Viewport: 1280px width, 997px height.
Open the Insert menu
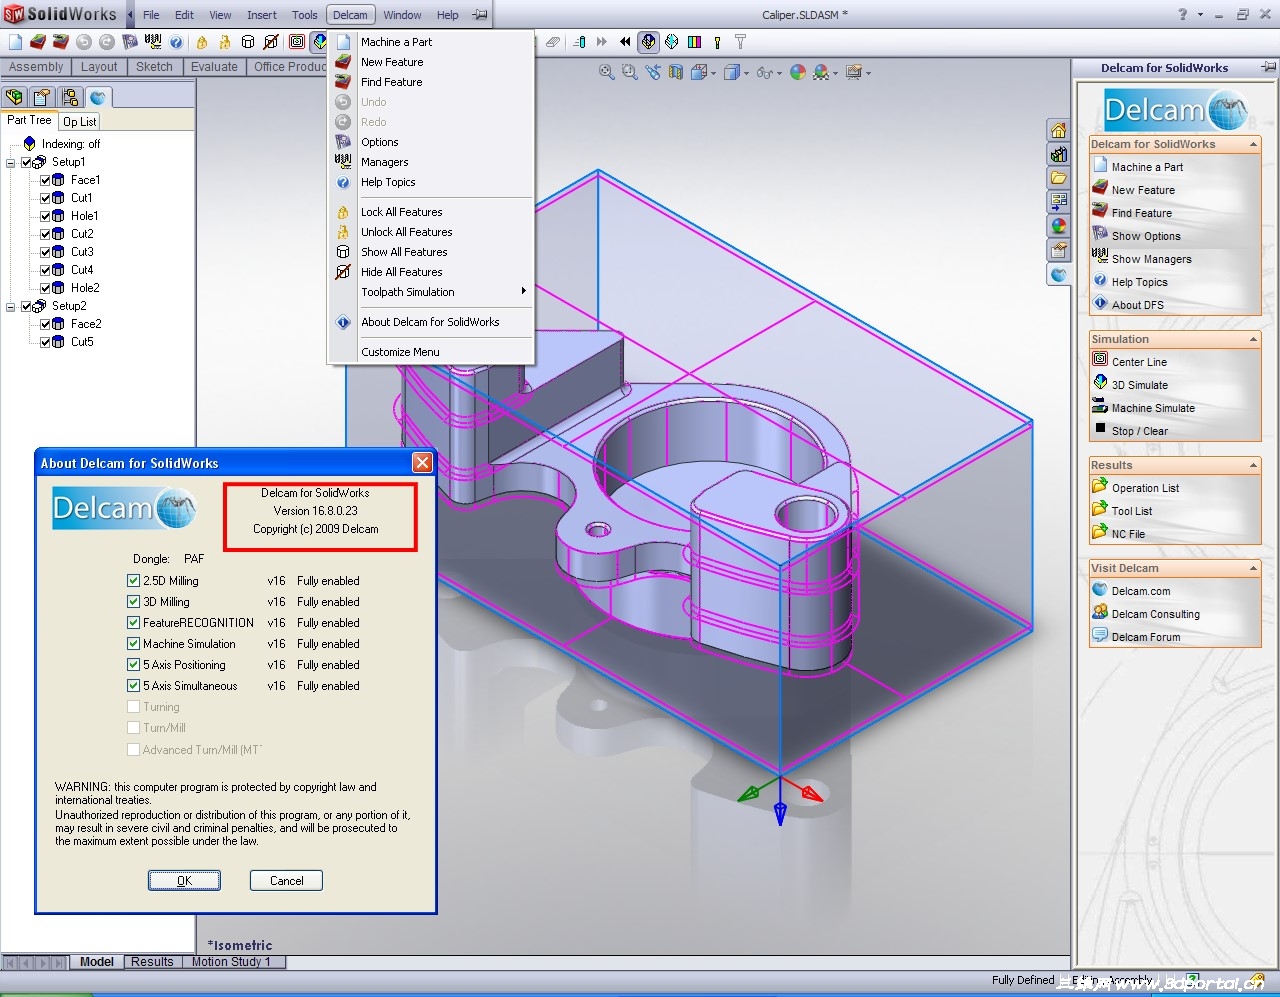click(x=262, y=15)
